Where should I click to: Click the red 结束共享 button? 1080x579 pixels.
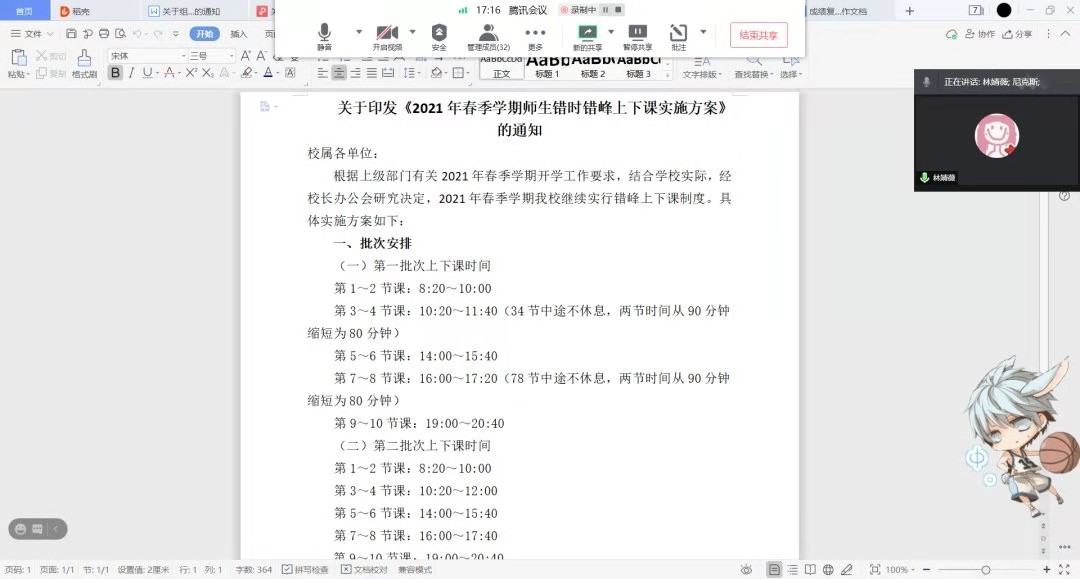pos(758,35)
